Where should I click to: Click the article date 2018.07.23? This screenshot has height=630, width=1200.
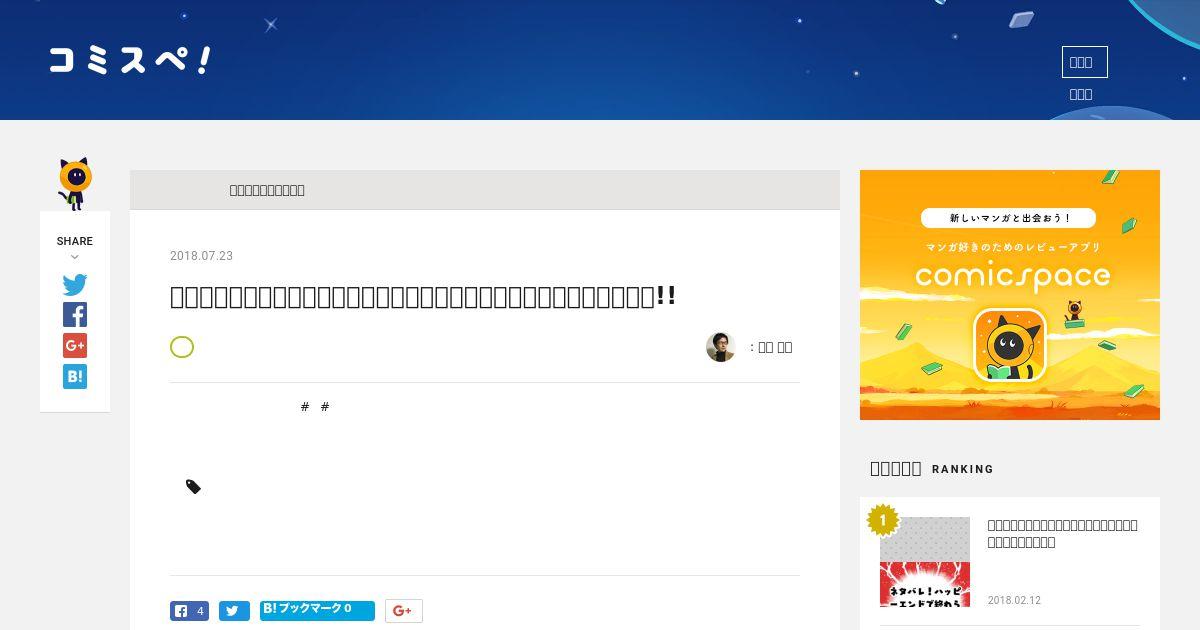[x=201, y=256]
